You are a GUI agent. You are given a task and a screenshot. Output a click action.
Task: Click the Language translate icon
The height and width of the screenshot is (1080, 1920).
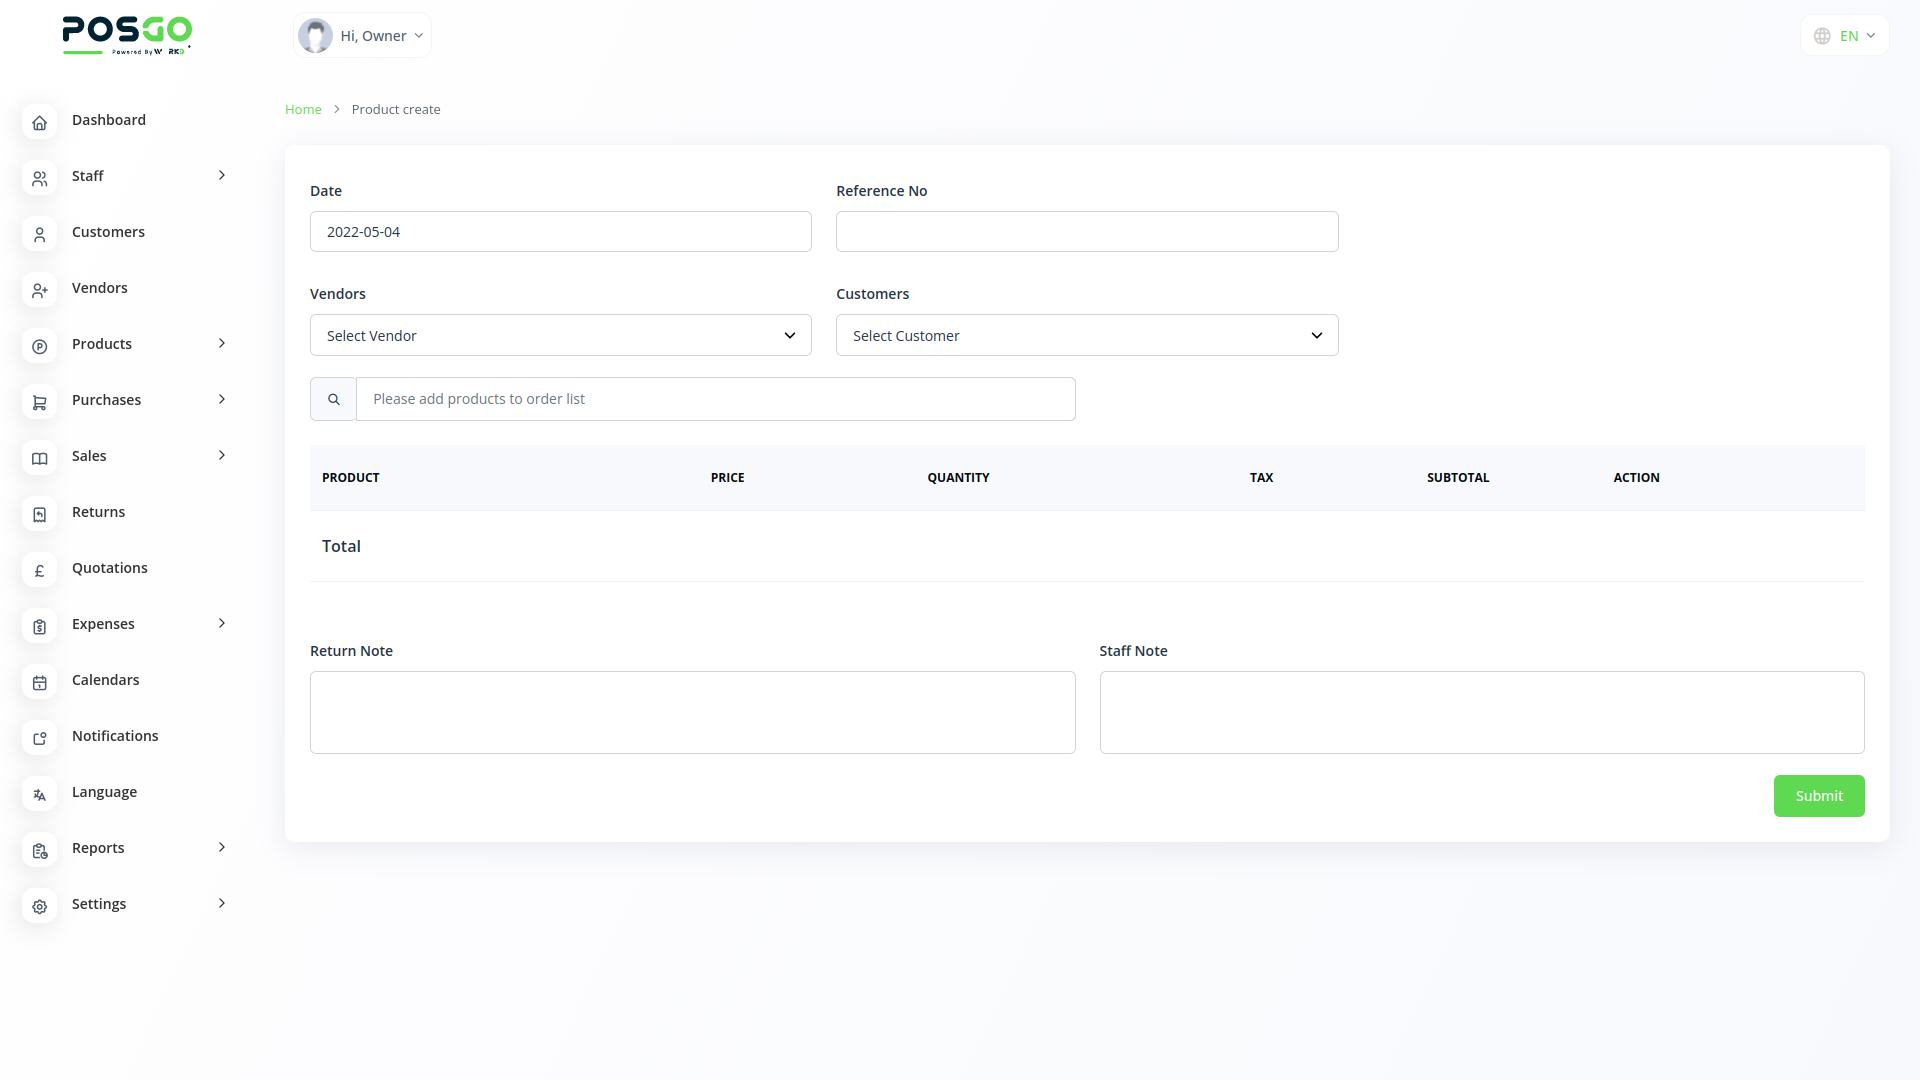39,794
